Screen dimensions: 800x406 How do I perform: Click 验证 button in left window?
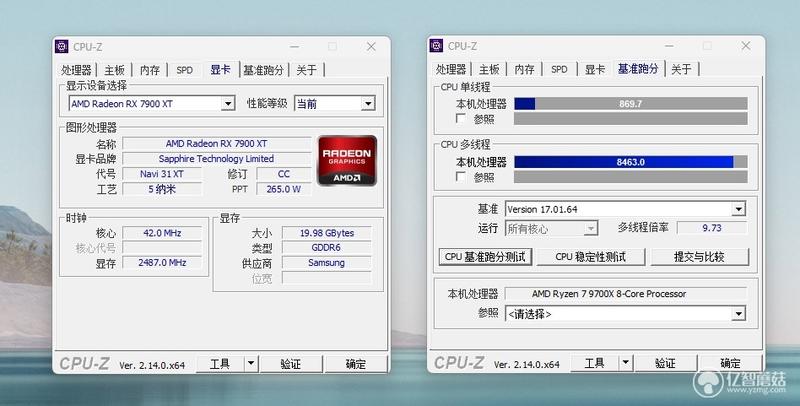point(291,364)
